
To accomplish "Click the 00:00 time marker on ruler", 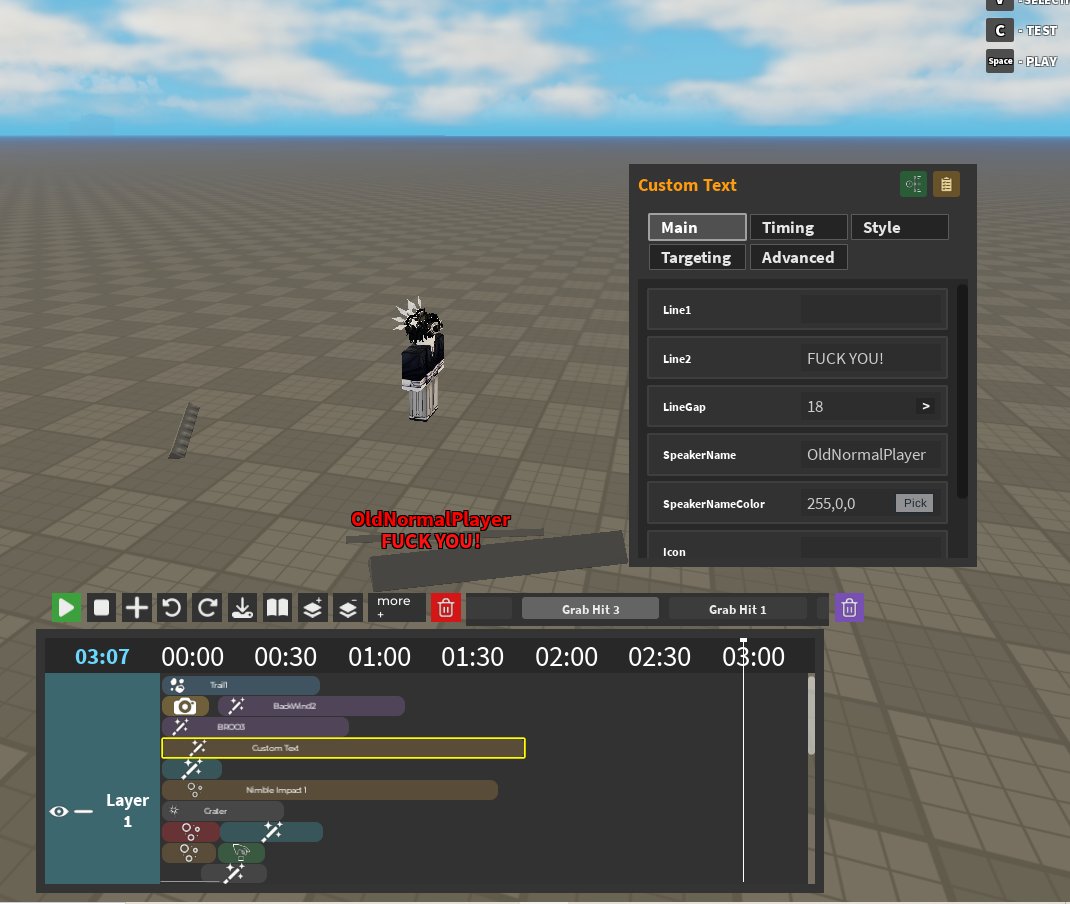I will coord(192,656).
